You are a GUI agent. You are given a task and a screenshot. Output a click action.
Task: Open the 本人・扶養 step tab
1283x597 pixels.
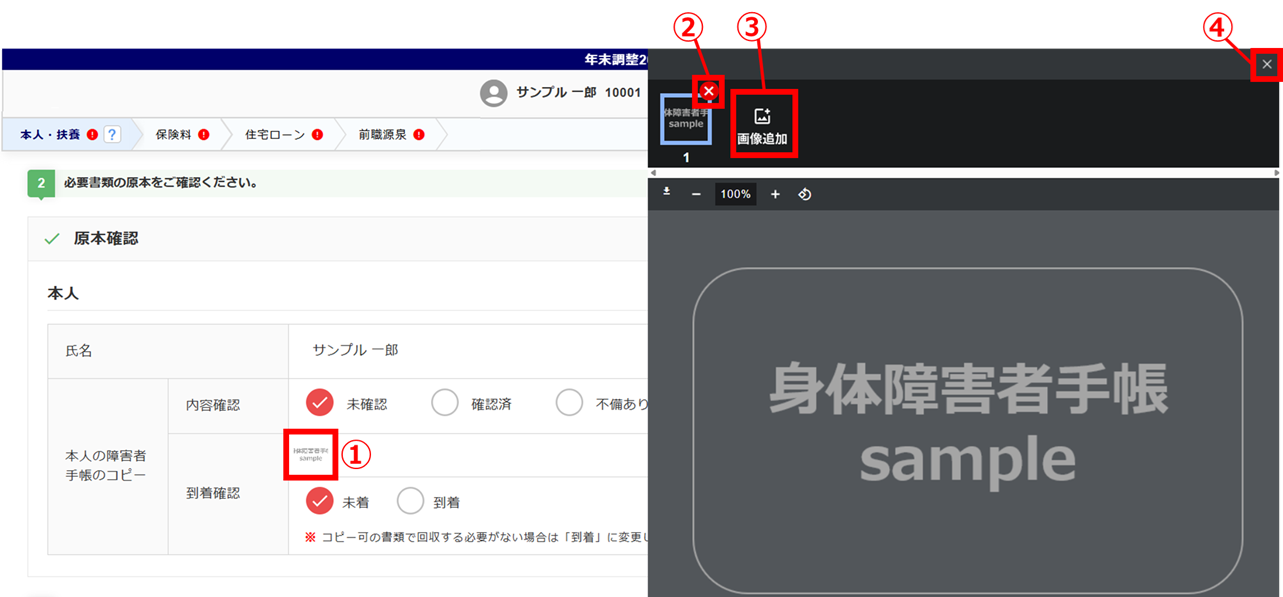68,134
